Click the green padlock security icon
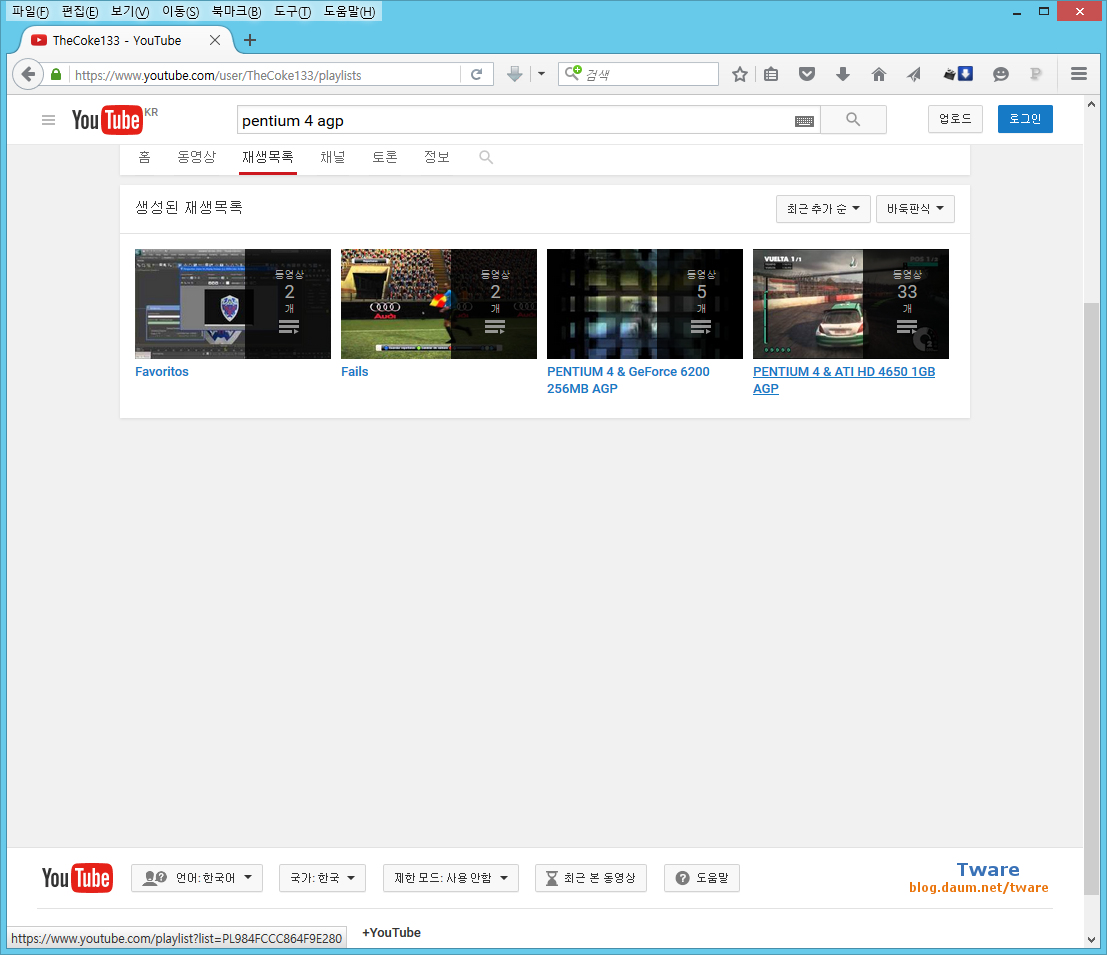Screen dimensions: 1107x955 56,74
